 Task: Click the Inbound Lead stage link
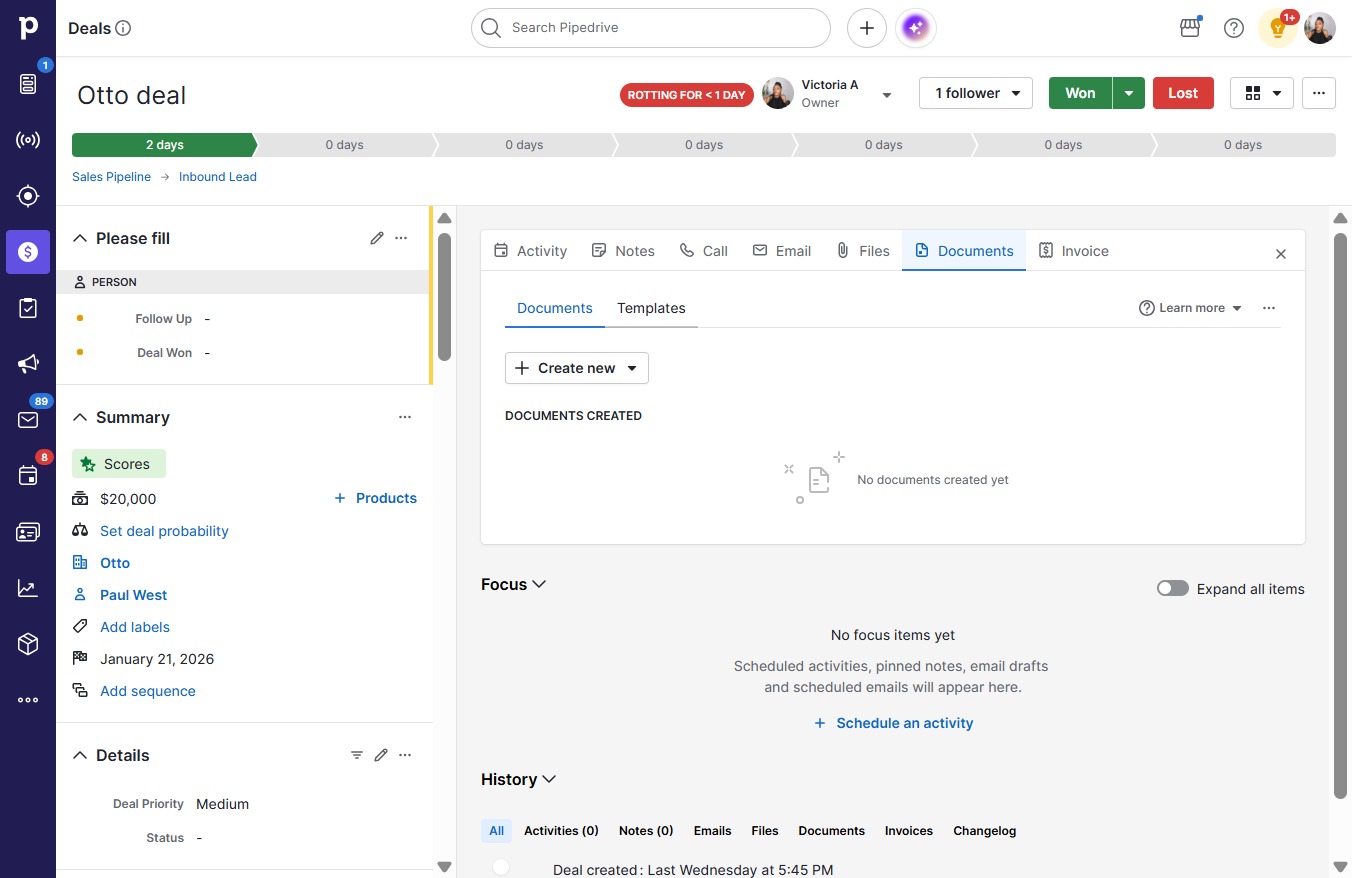(x=218, y=177)
